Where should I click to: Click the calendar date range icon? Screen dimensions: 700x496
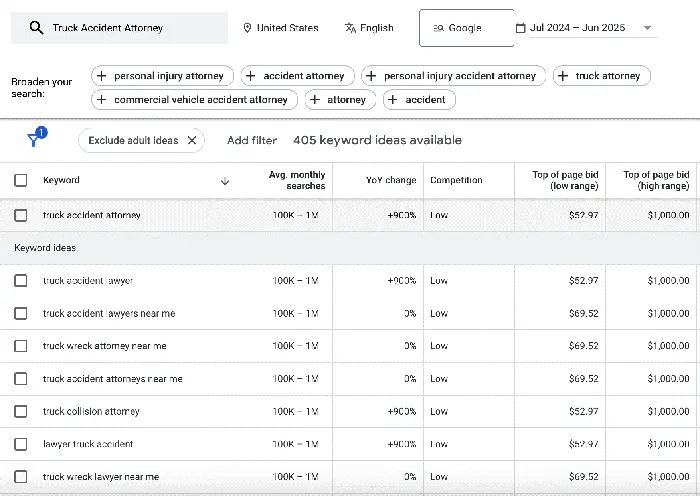pos(520,28)
